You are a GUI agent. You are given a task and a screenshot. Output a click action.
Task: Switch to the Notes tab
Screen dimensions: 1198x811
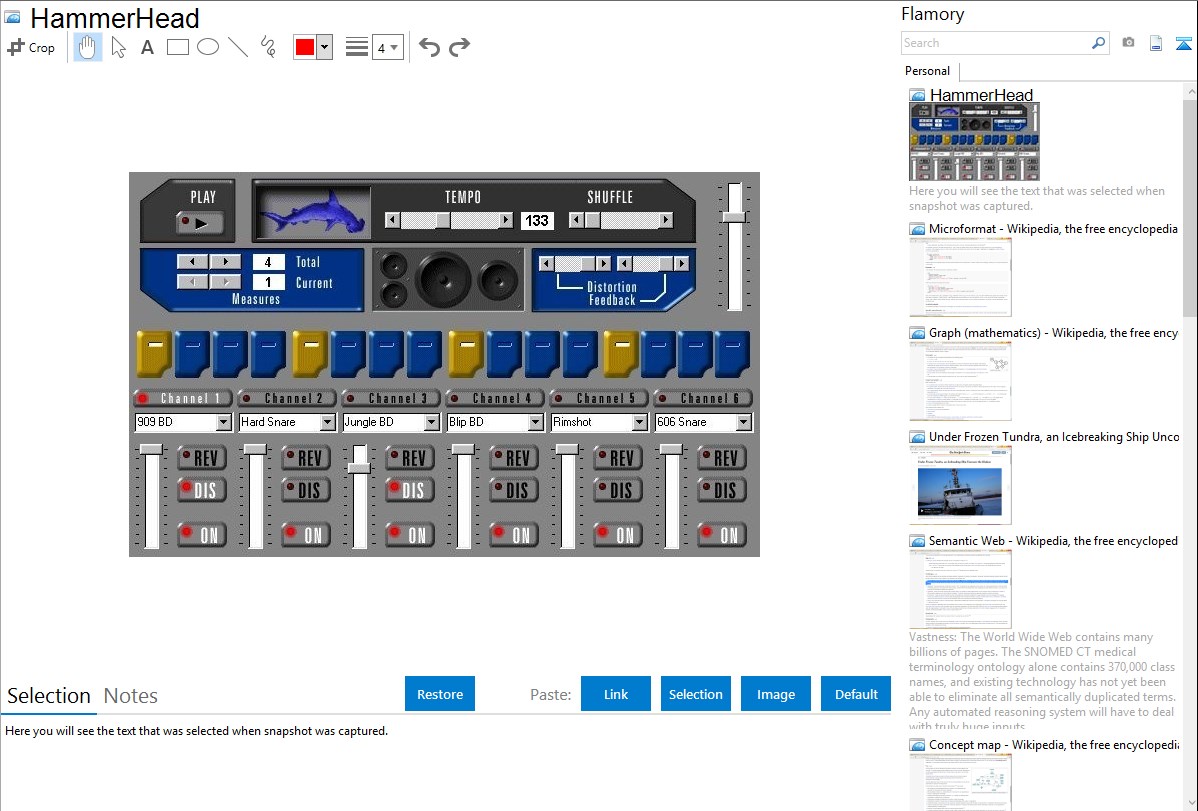point(131,696)
